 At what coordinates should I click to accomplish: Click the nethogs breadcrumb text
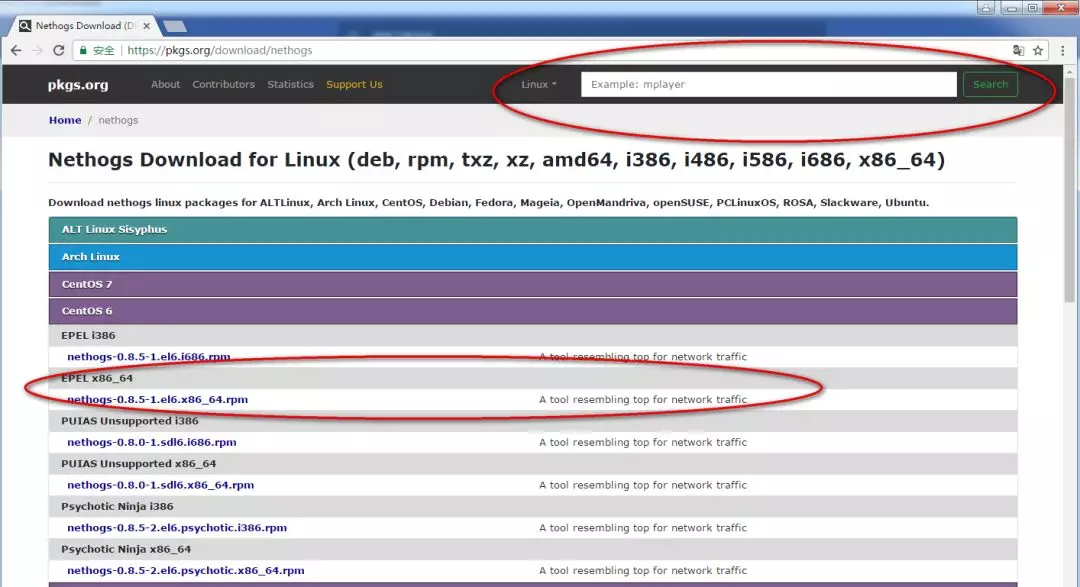tap(118, 120)
